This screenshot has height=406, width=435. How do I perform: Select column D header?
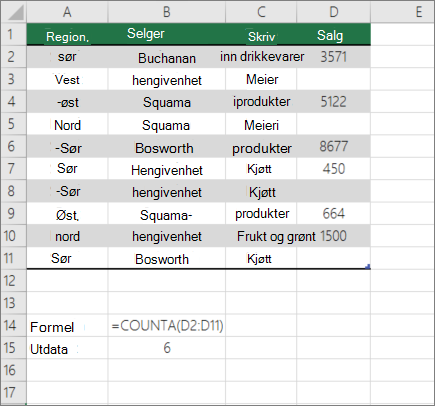(333, 12)
